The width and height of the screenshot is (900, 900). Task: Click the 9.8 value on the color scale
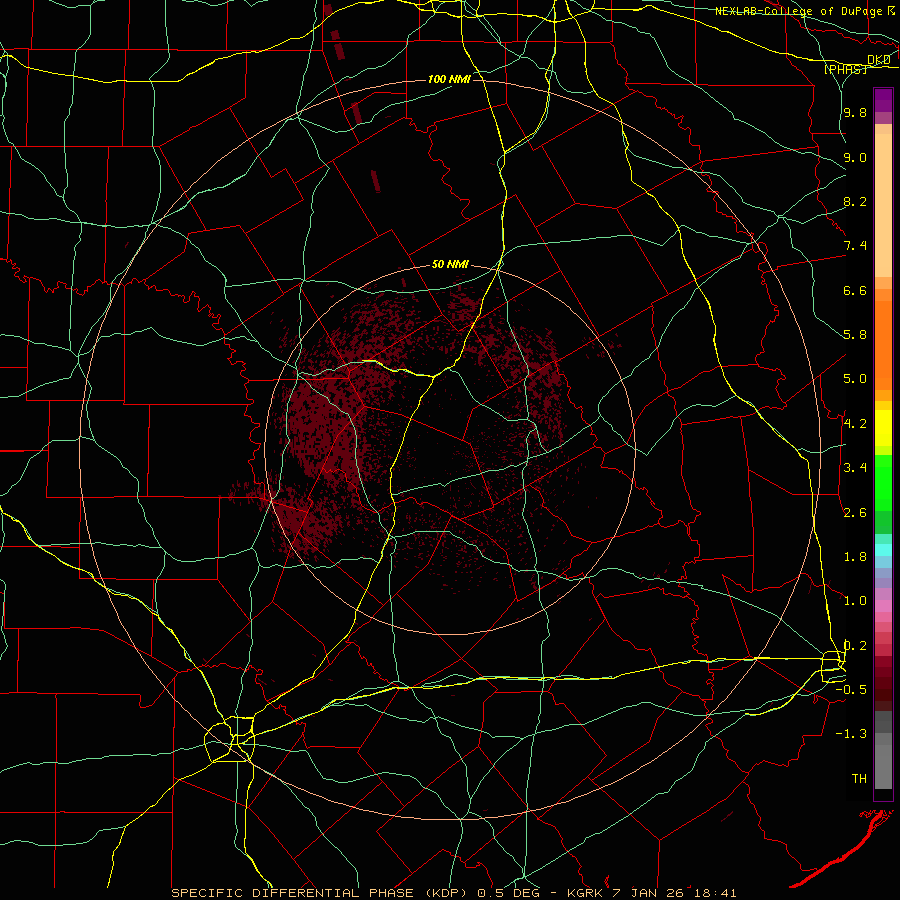pyautogui.click(x=855, y=112)
